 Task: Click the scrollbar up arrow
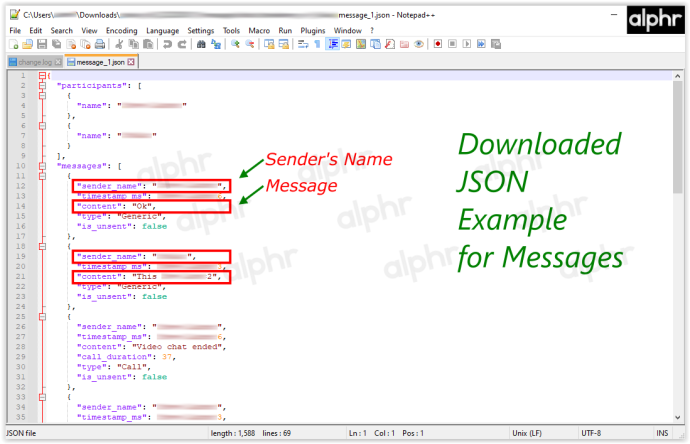(x=678, y=76)
